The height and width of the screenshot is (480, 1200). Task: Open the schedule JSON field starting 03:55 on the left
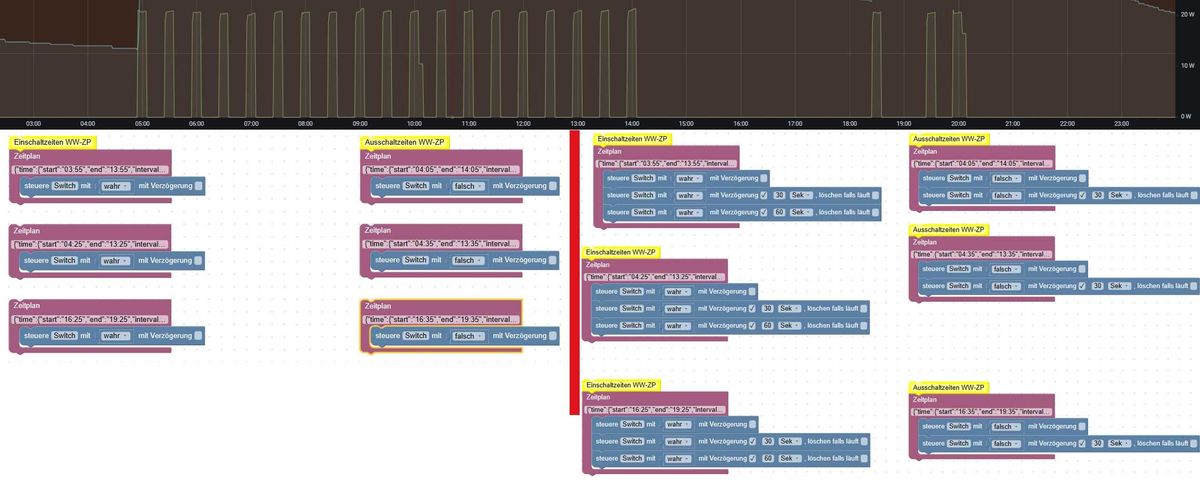90,171
